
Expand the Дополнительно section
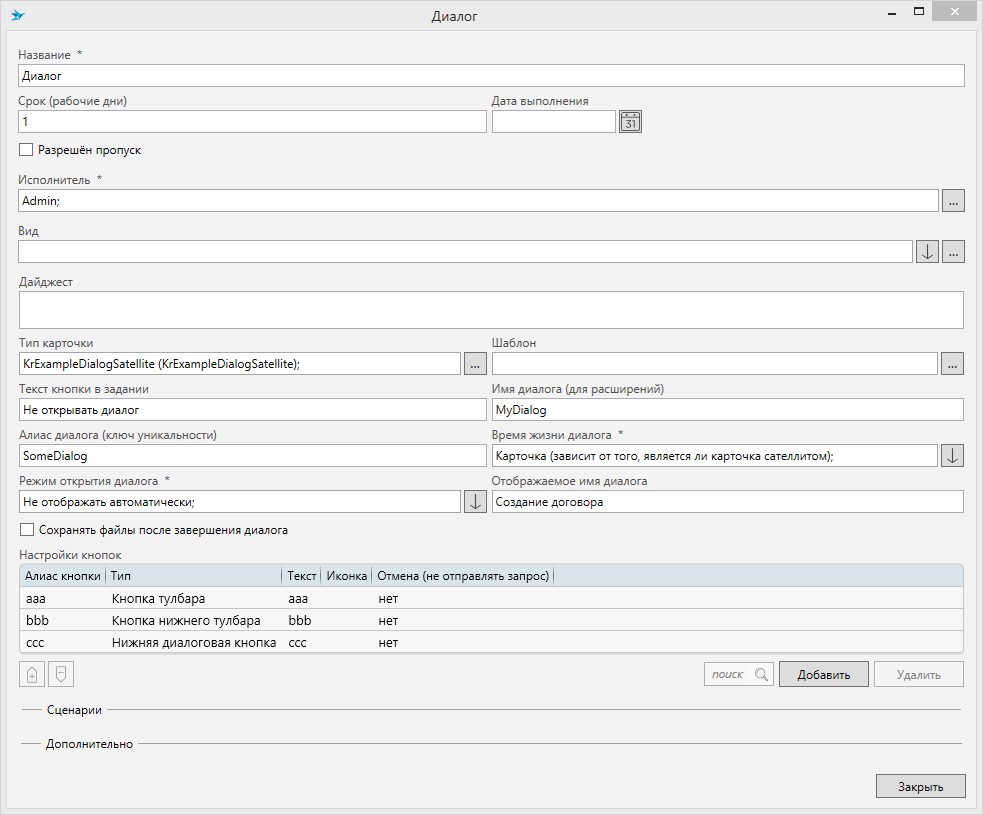89,744
